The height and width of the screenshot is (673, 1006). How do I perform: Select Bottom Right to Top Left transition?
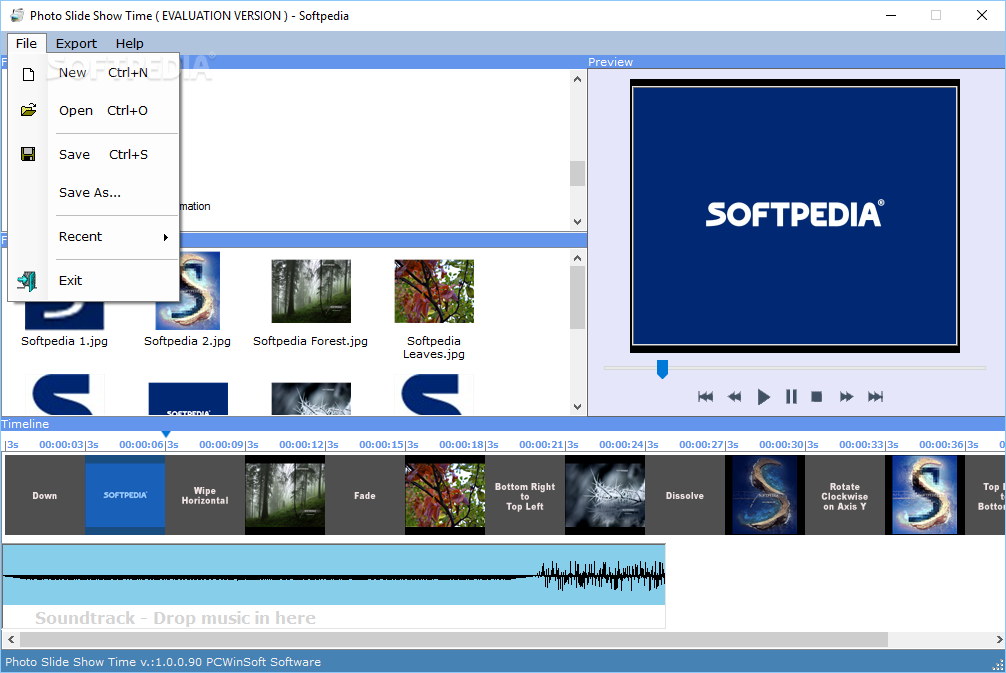point(525,495)
